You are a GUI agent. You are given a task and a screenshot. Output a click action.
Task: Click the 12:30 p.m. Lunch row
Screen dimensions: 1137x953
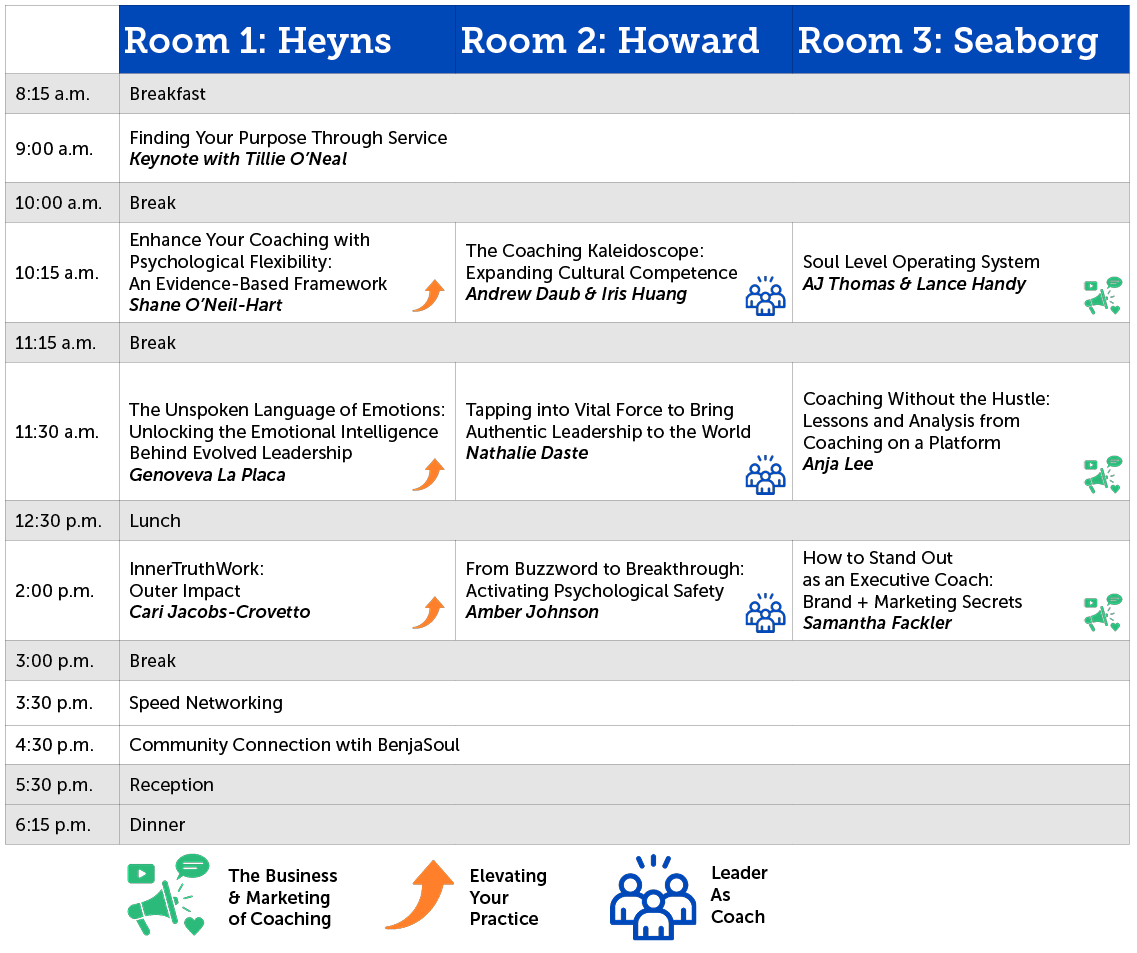[567, 521]
